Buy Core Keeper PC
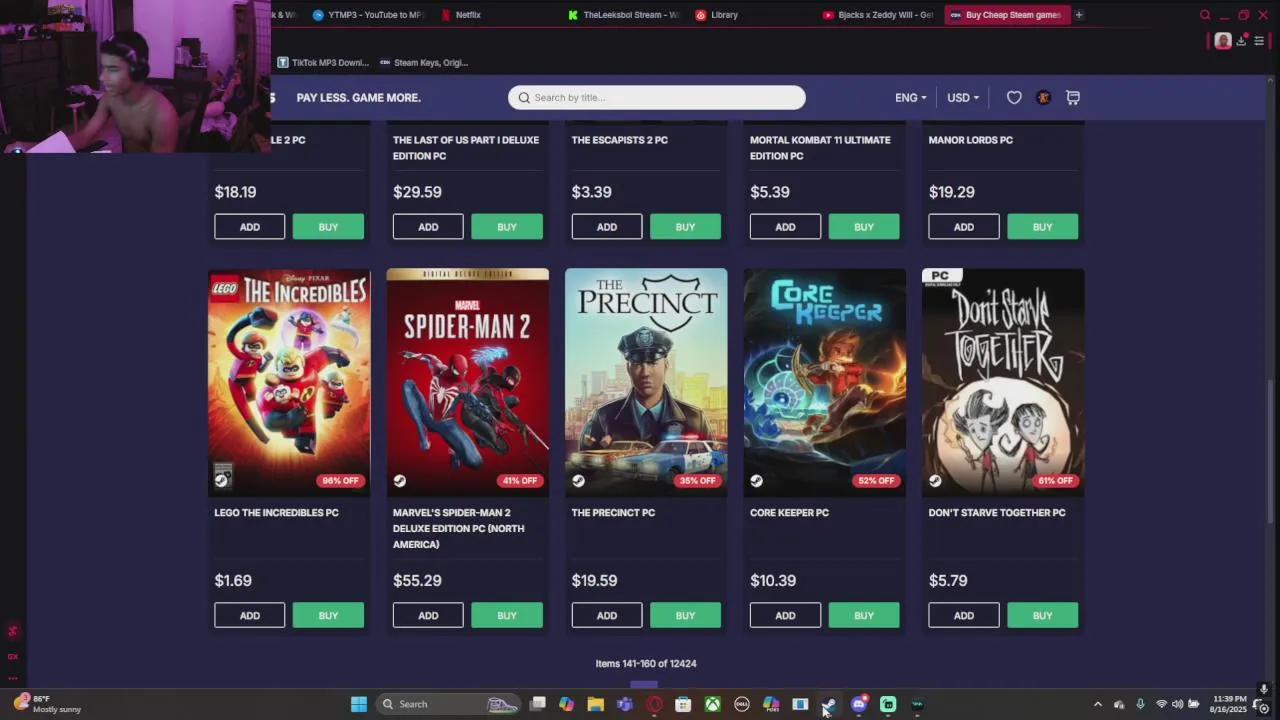This screenshot has height=720, width=1280. click(864, 615)
